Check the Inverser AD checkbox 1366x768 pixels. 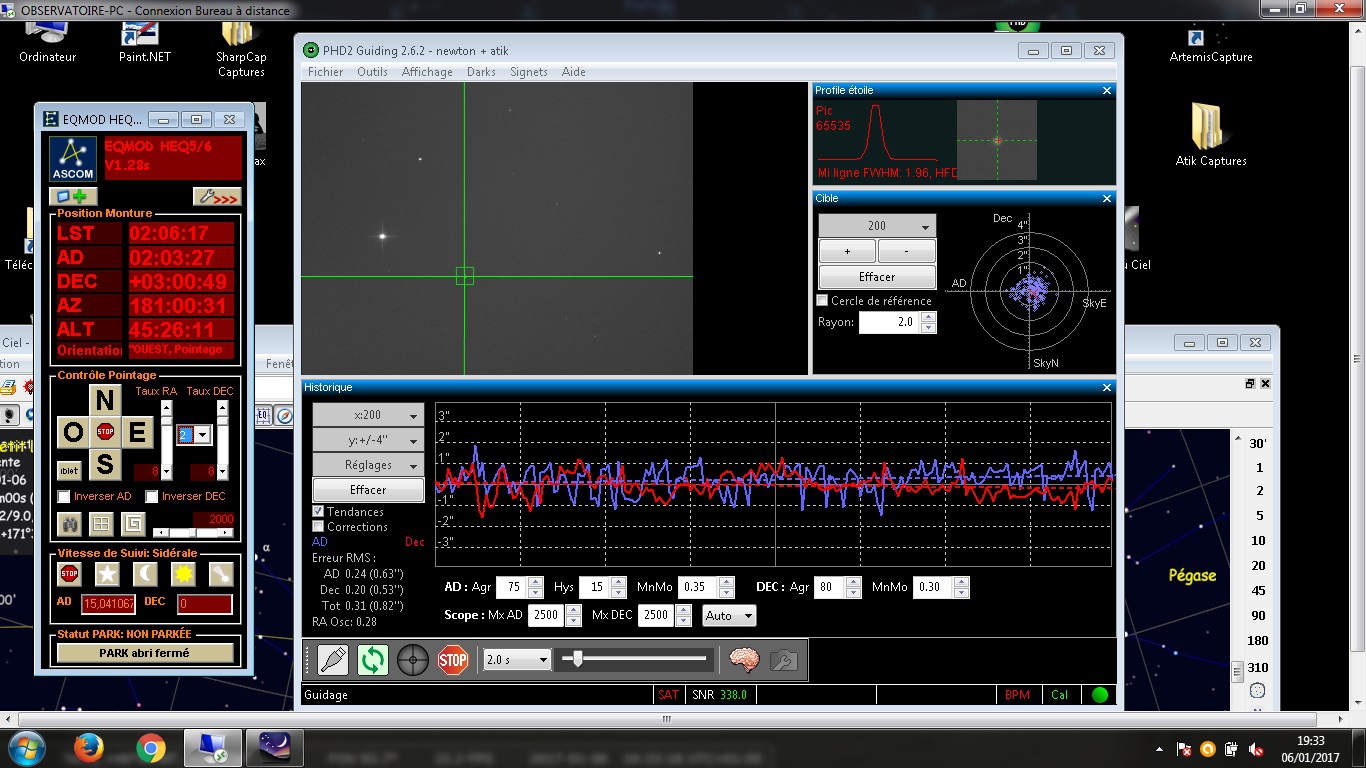(x=64, y=497)
